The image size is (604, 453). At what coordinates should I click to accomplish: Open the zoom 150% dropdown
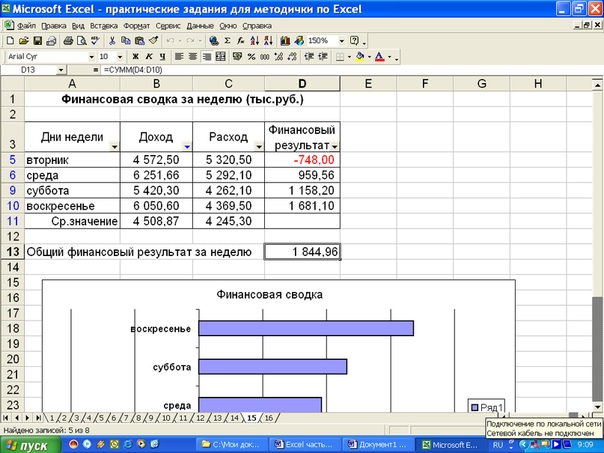[345, 41]
